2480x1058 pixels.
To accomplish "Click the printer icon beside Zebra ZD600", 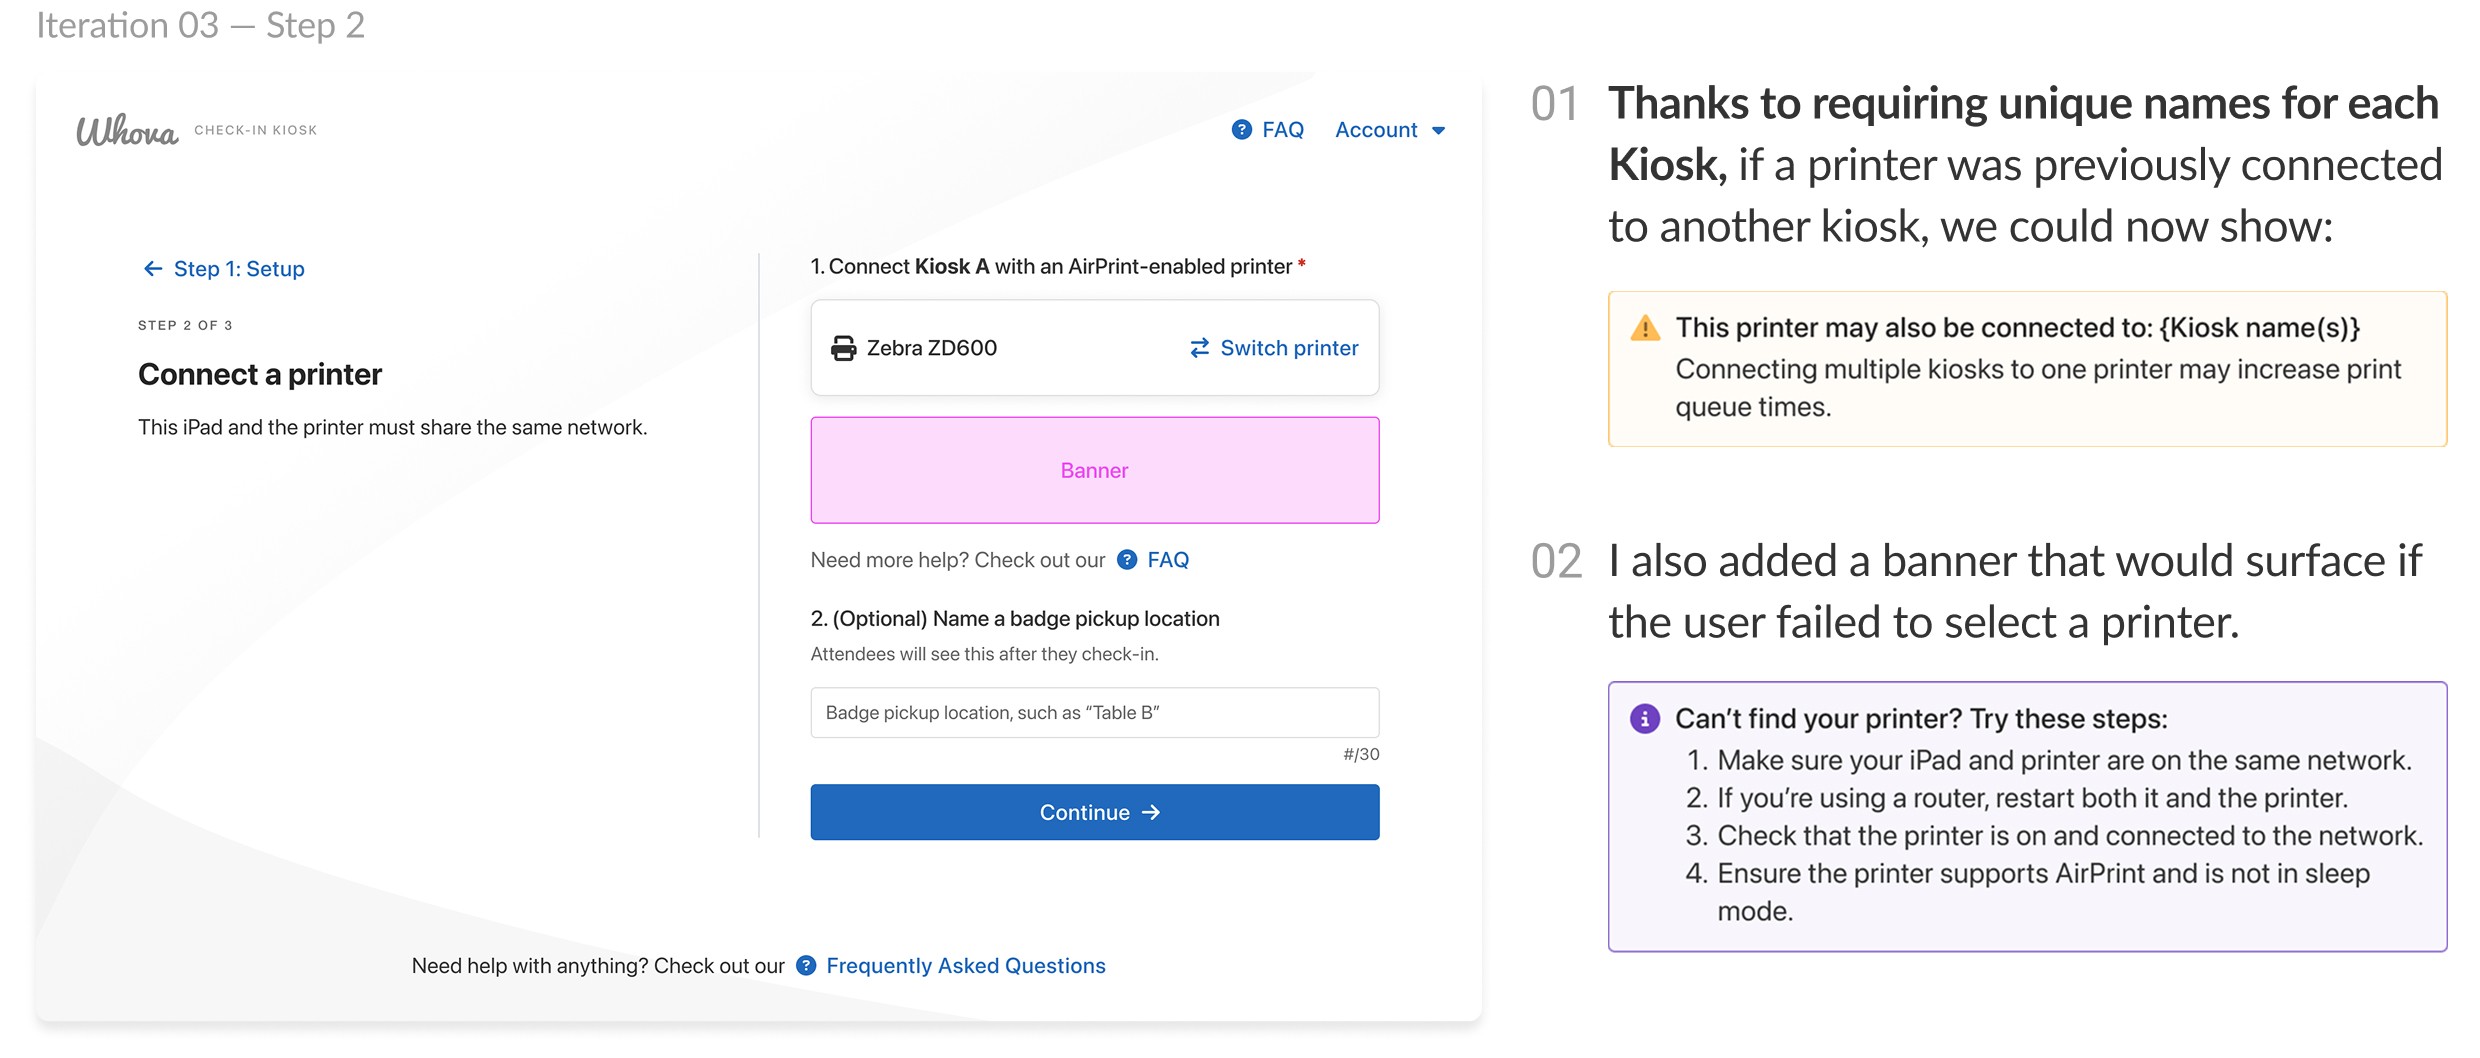I will (843, 348).
